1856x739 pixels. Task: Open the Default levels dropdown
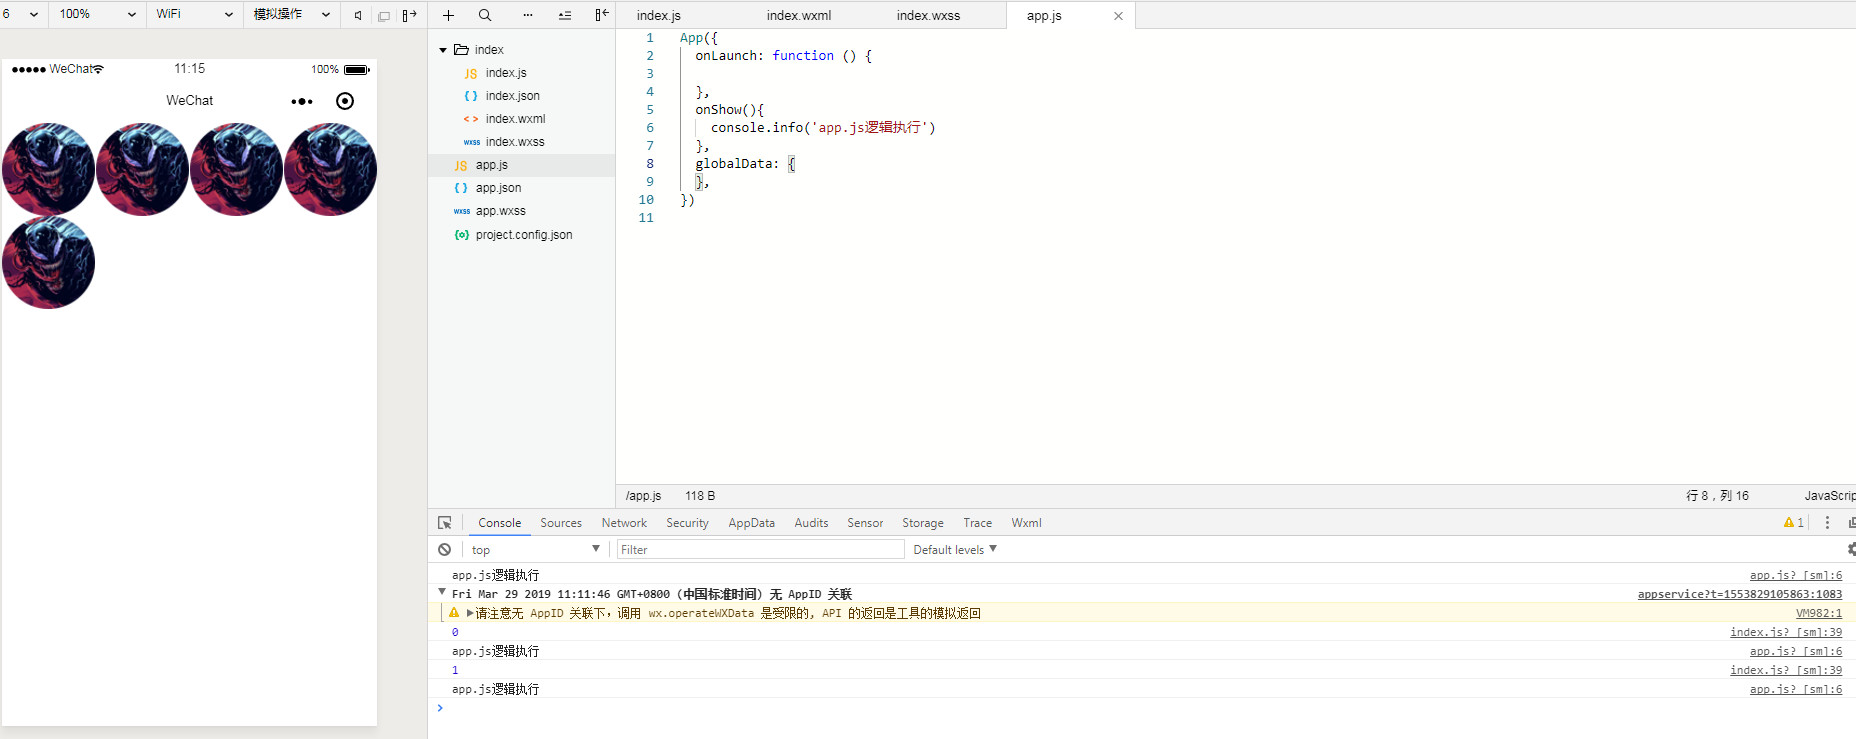(955, 549)
